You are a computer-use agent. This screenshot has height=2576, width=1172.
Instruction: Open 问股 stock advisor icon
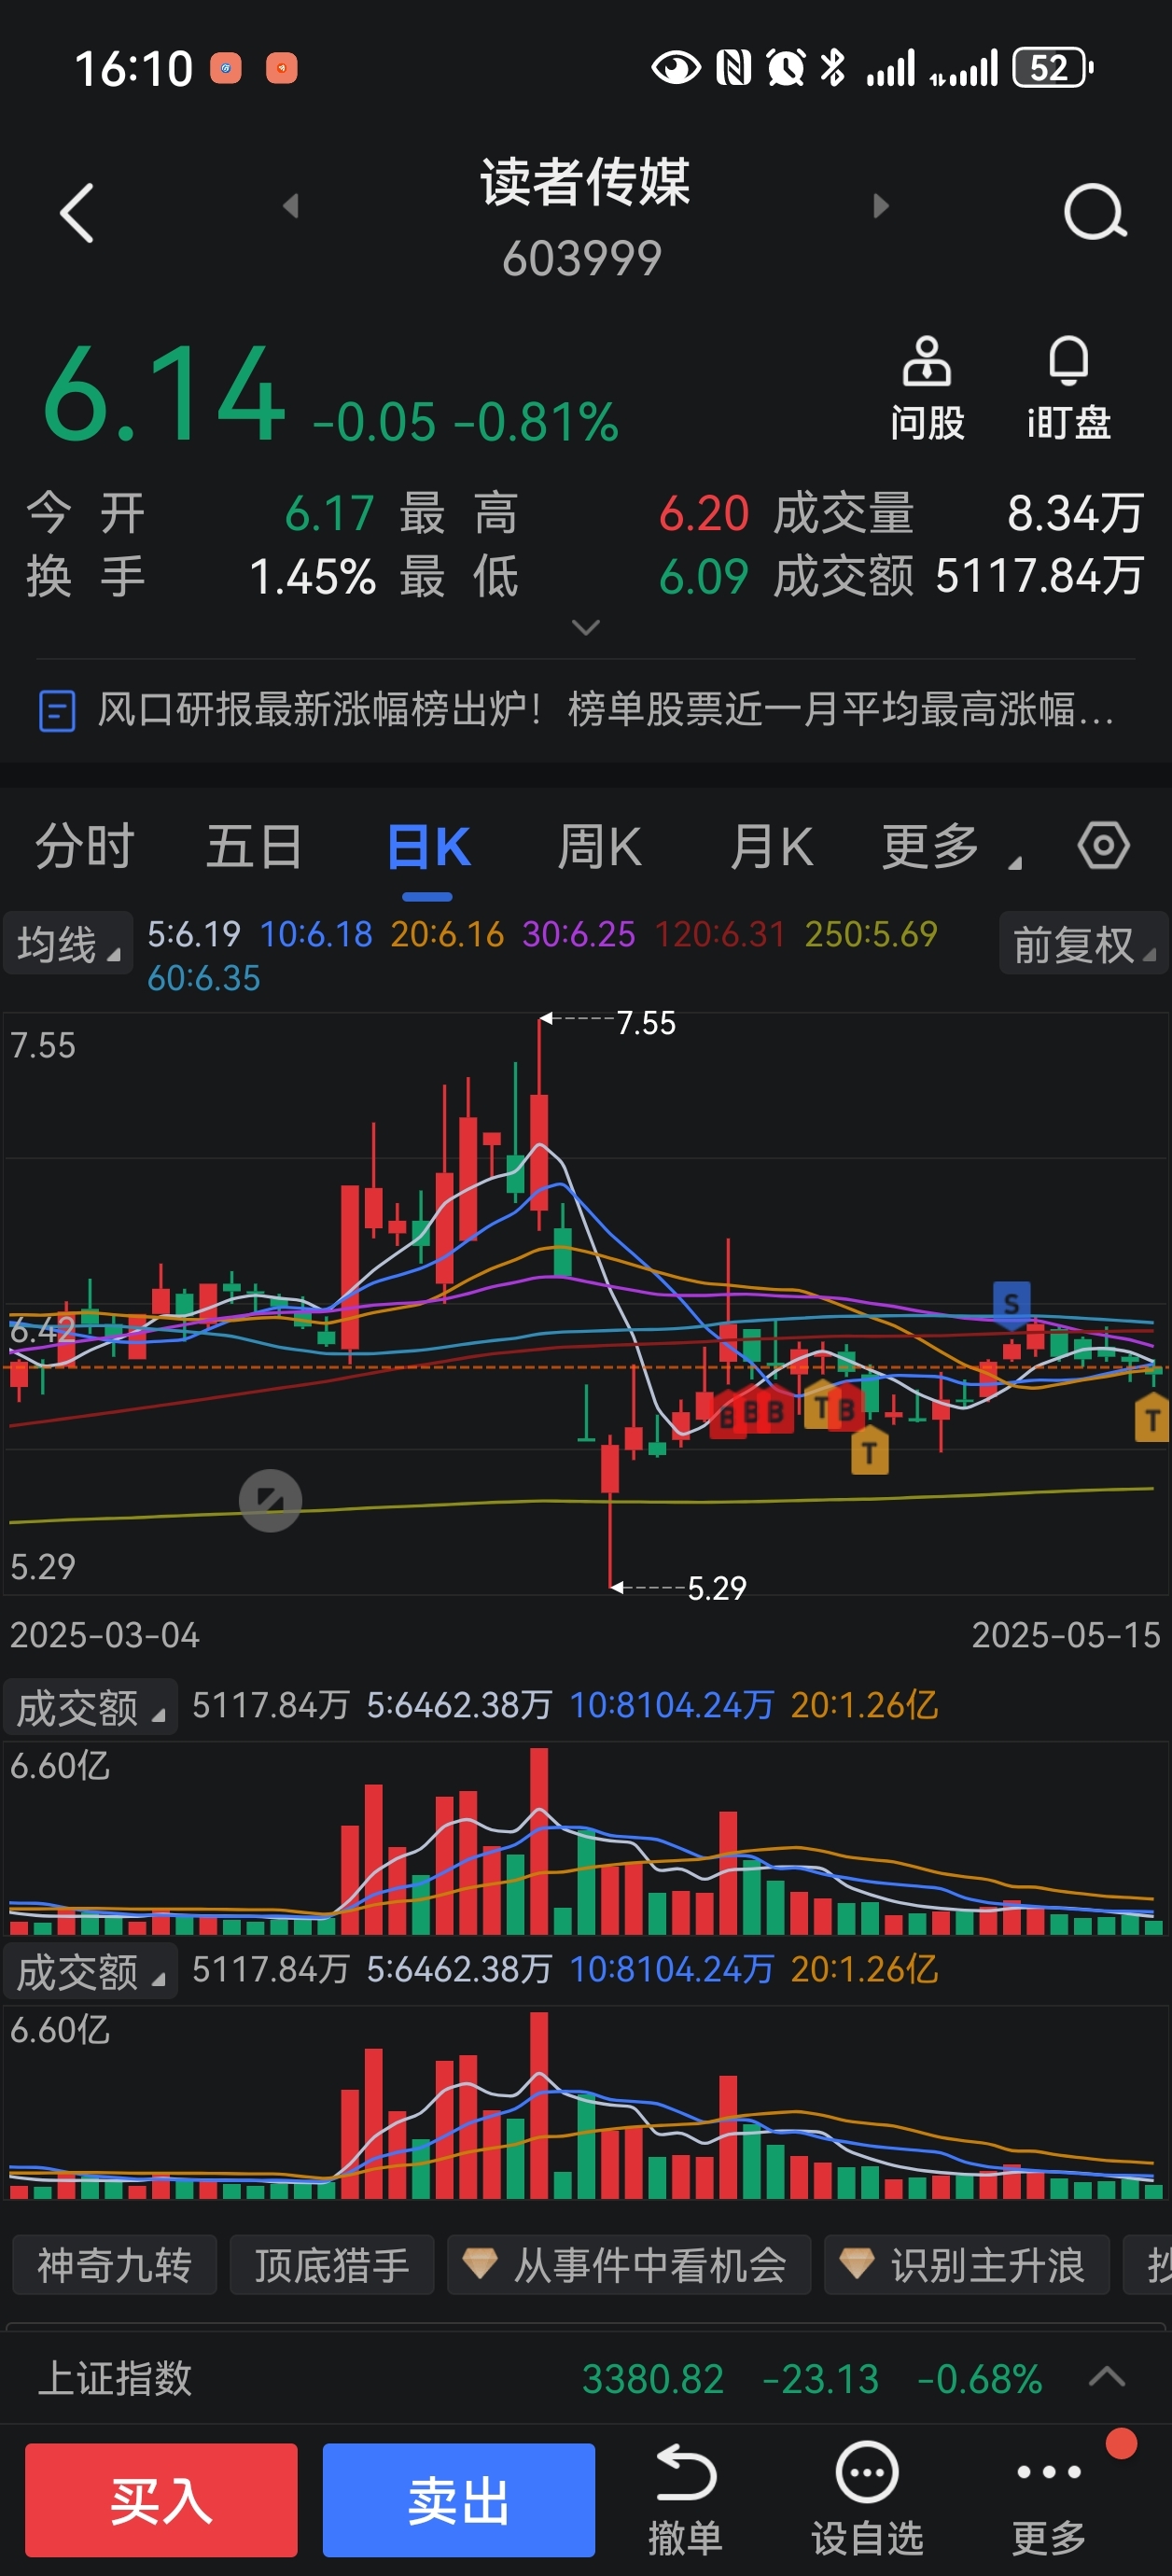coord(927,361)
